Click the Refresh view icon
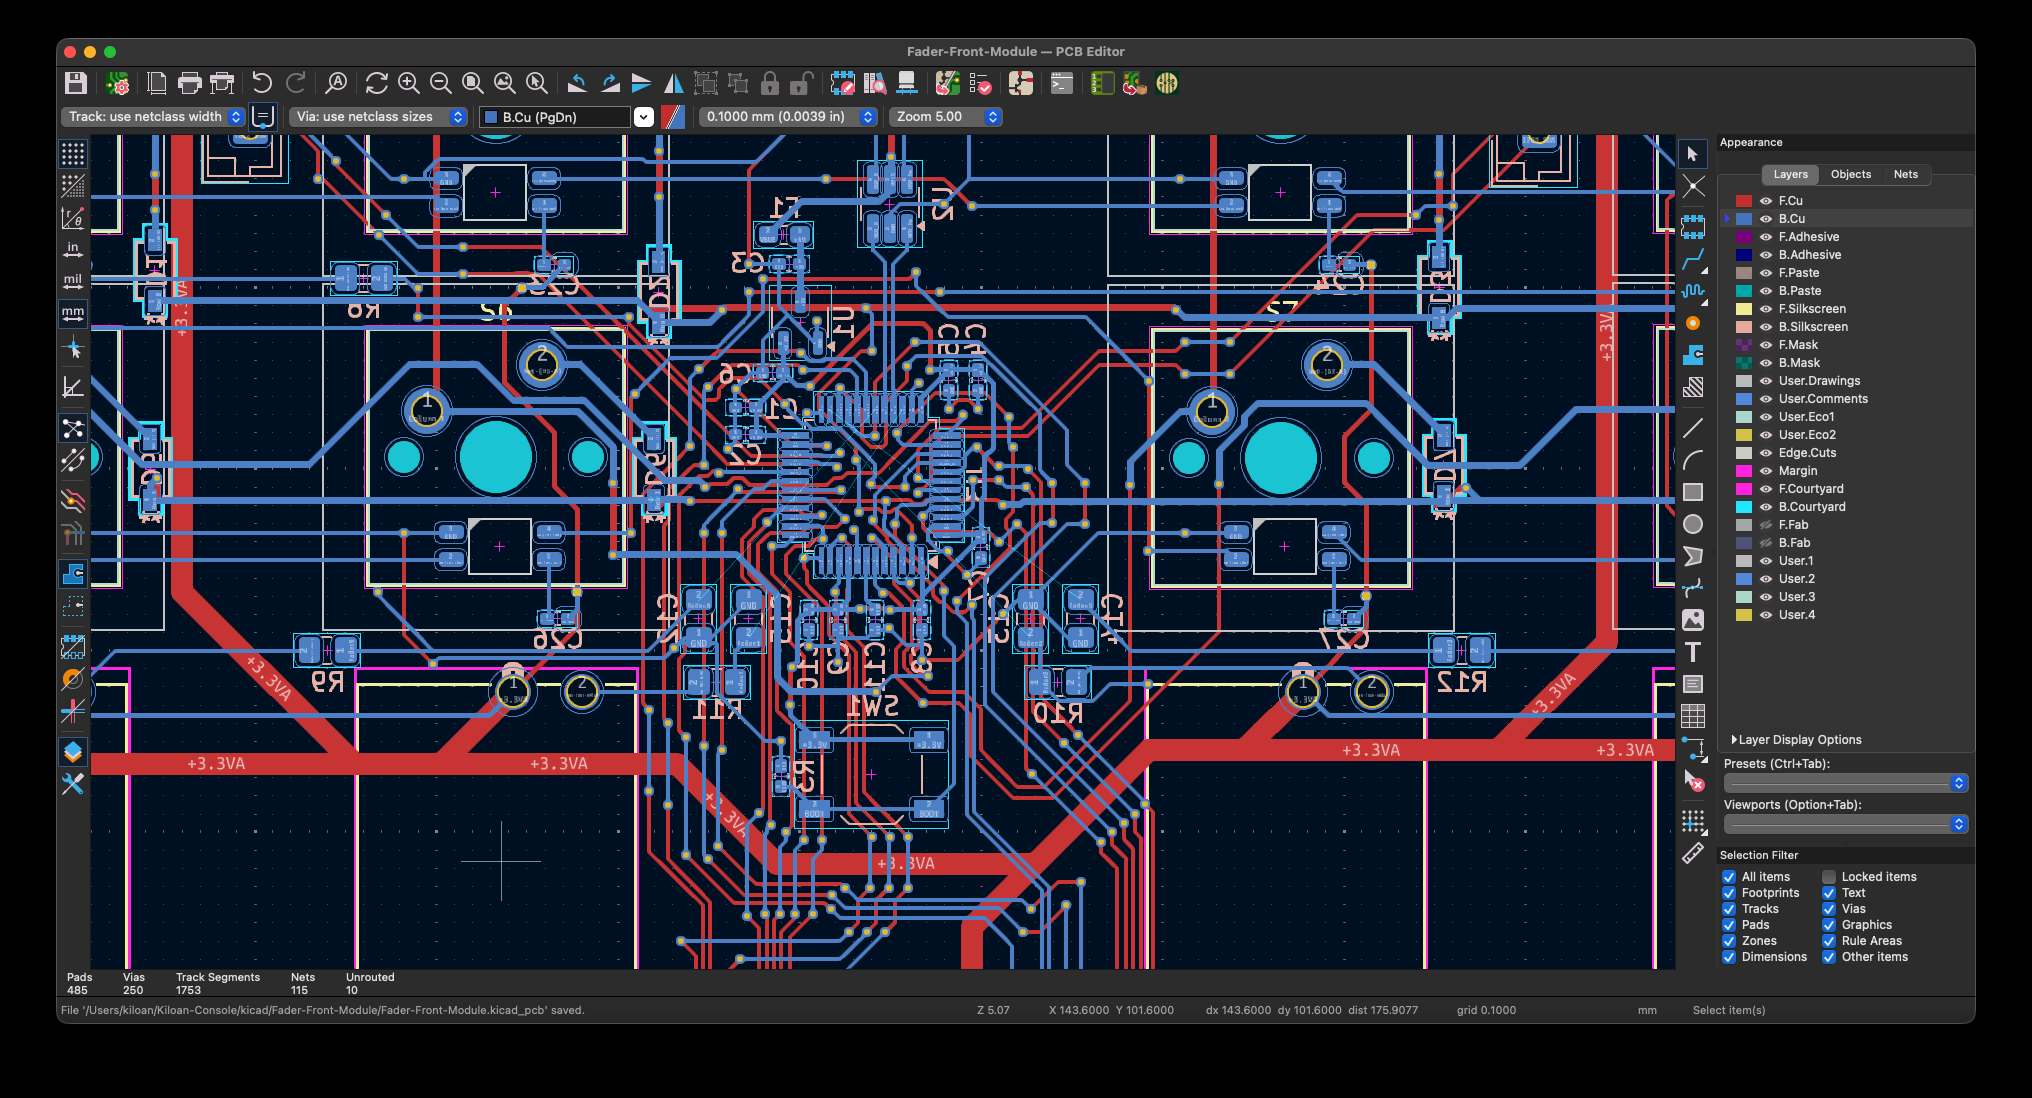This screenshot has height=1098, width=2032. pyautogui.click(x=376, y=83)
